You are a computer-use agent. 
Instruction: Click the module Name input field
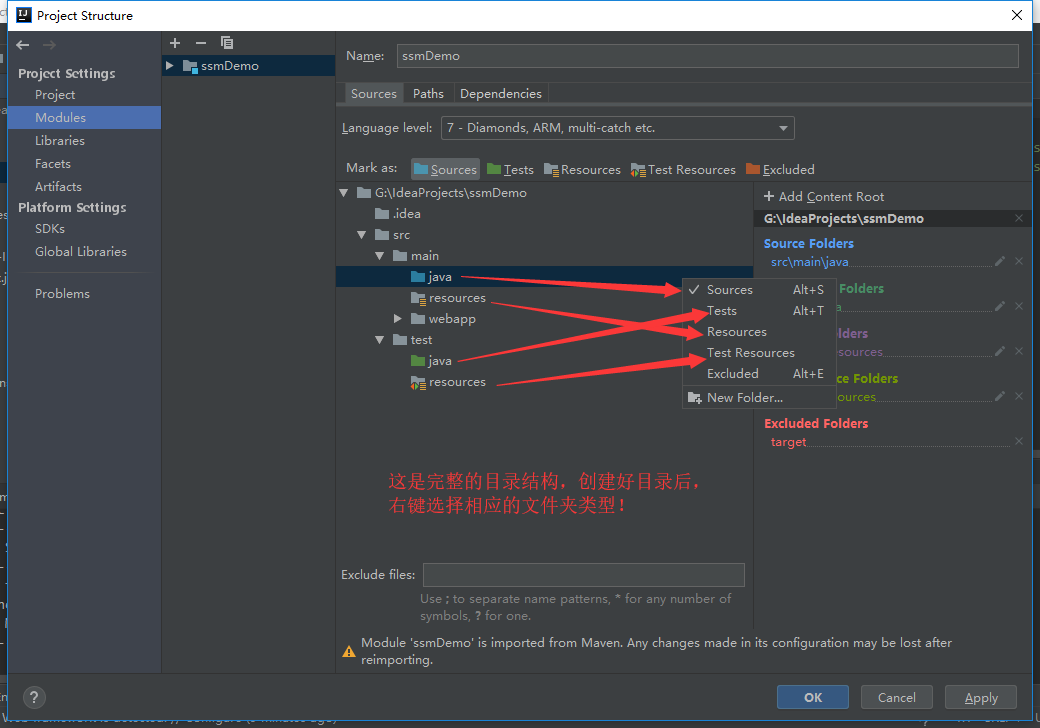pos(708,56)
